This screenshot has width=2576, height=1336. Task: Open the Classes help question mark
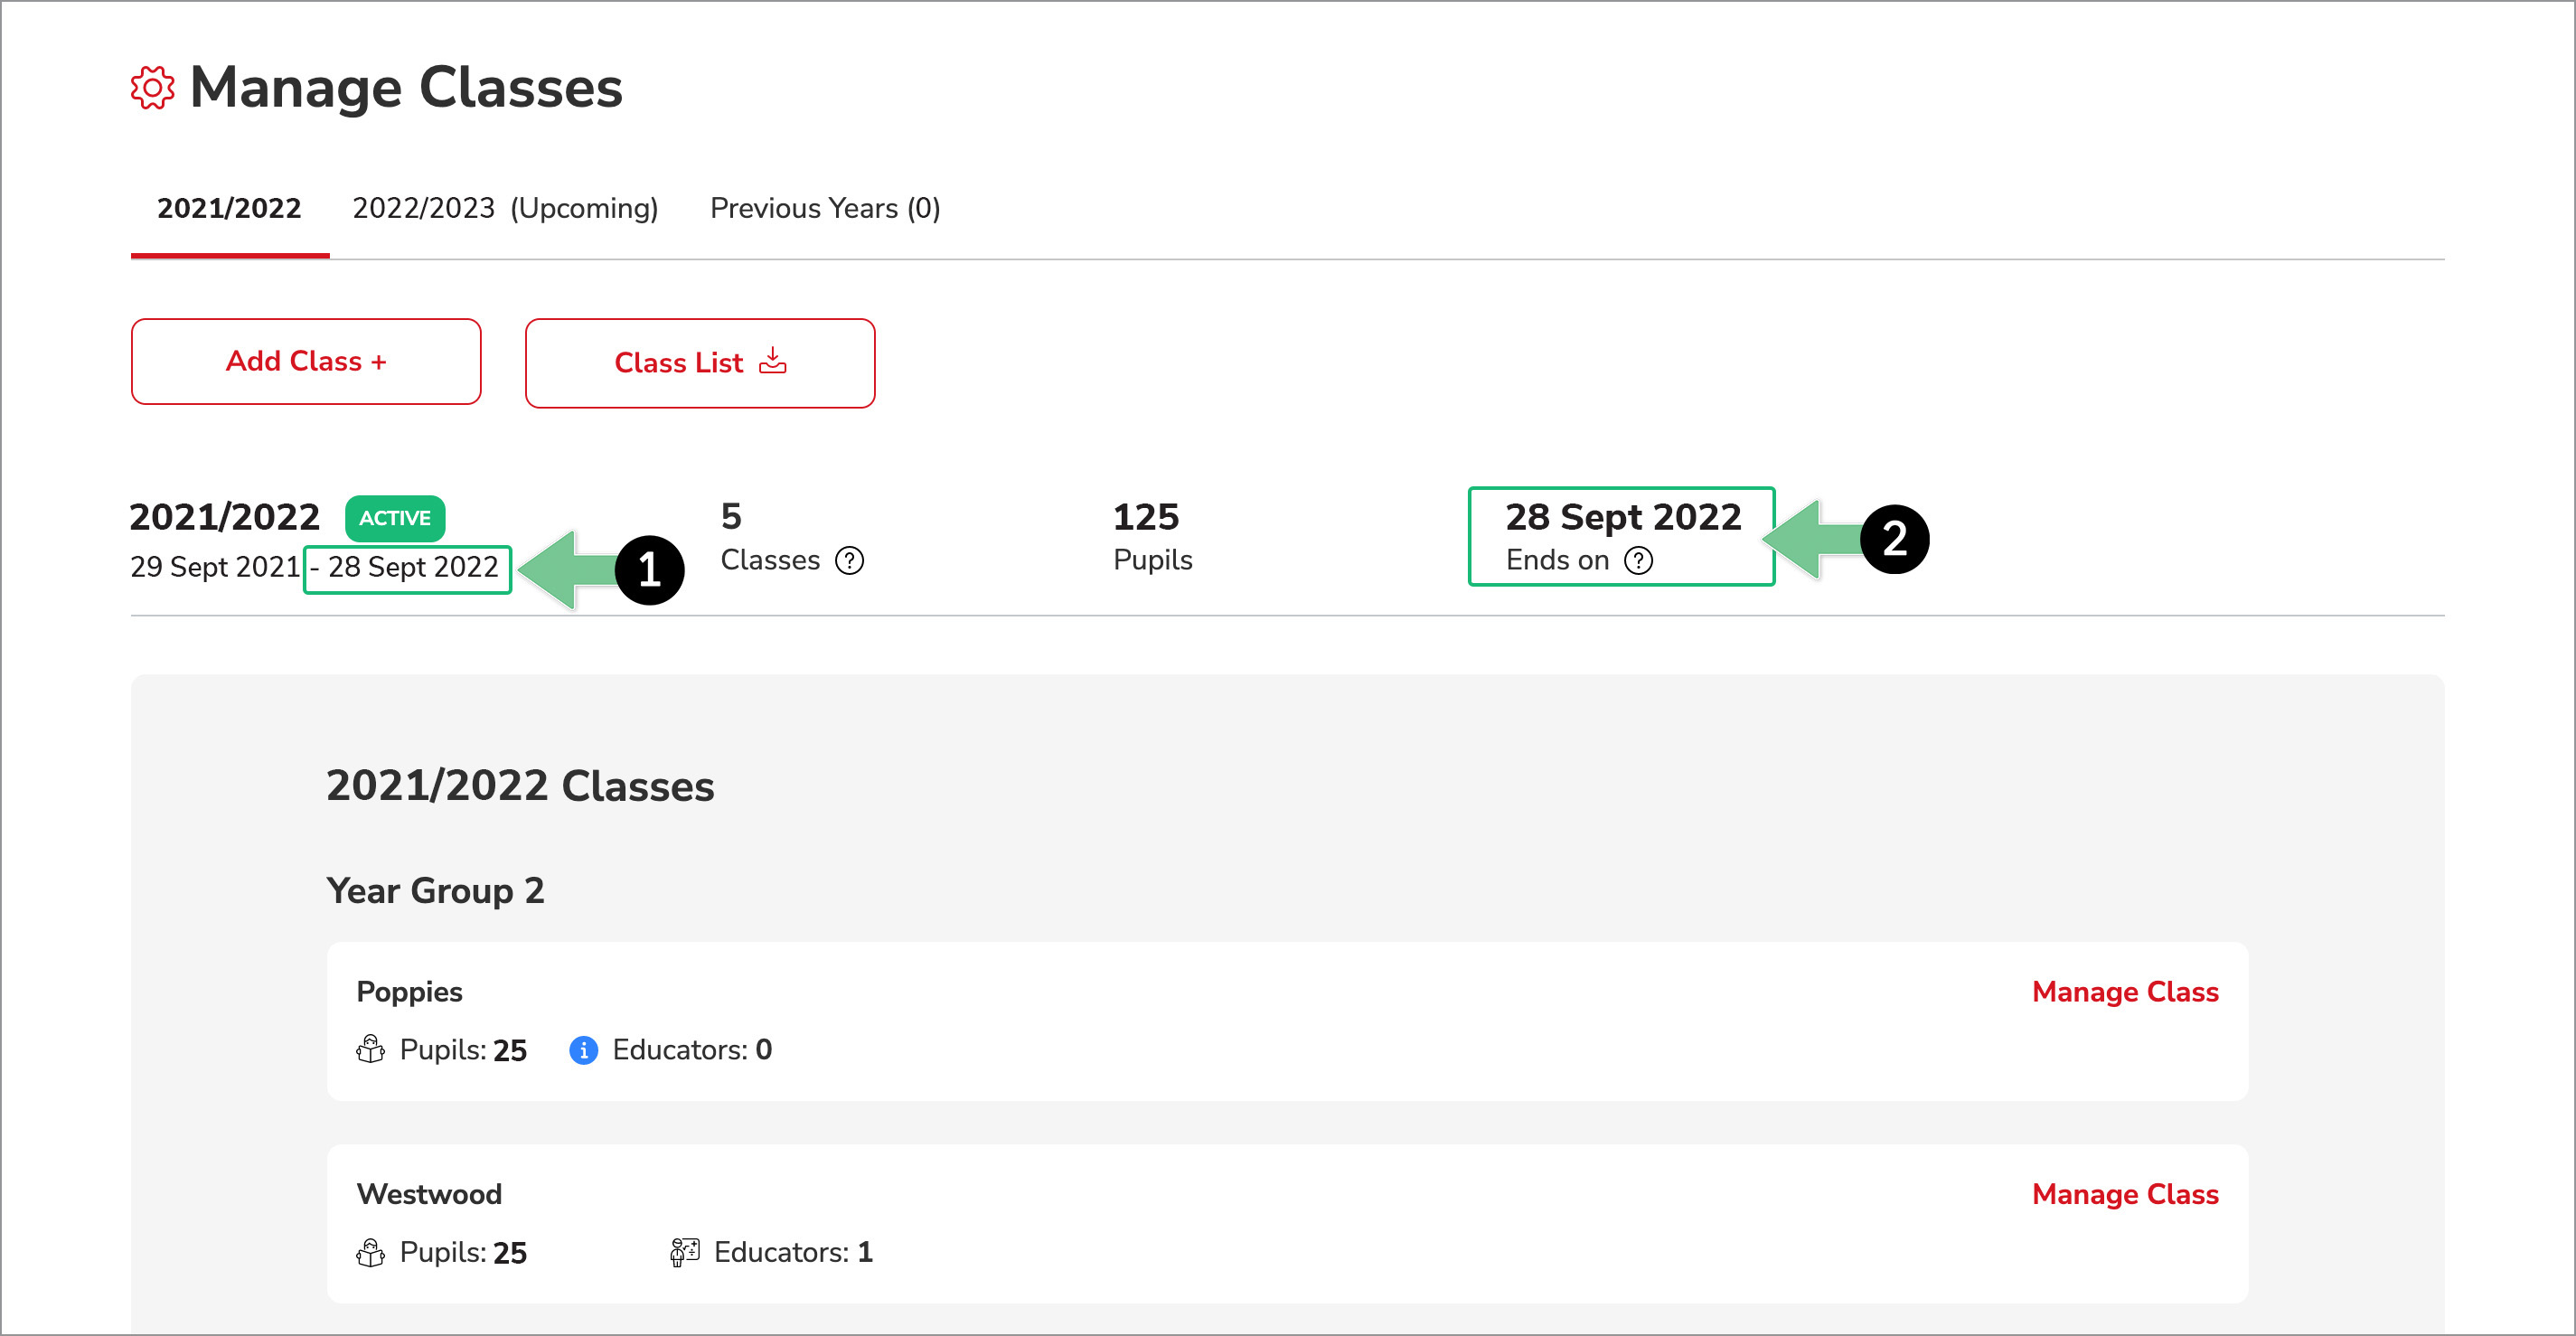pyautogui.click(x=849, y=561)
